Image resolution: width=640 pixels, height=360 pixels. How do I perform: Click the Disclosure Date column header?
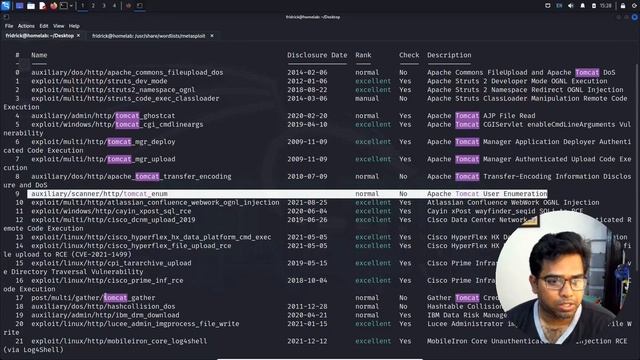(x=317, y=55)
